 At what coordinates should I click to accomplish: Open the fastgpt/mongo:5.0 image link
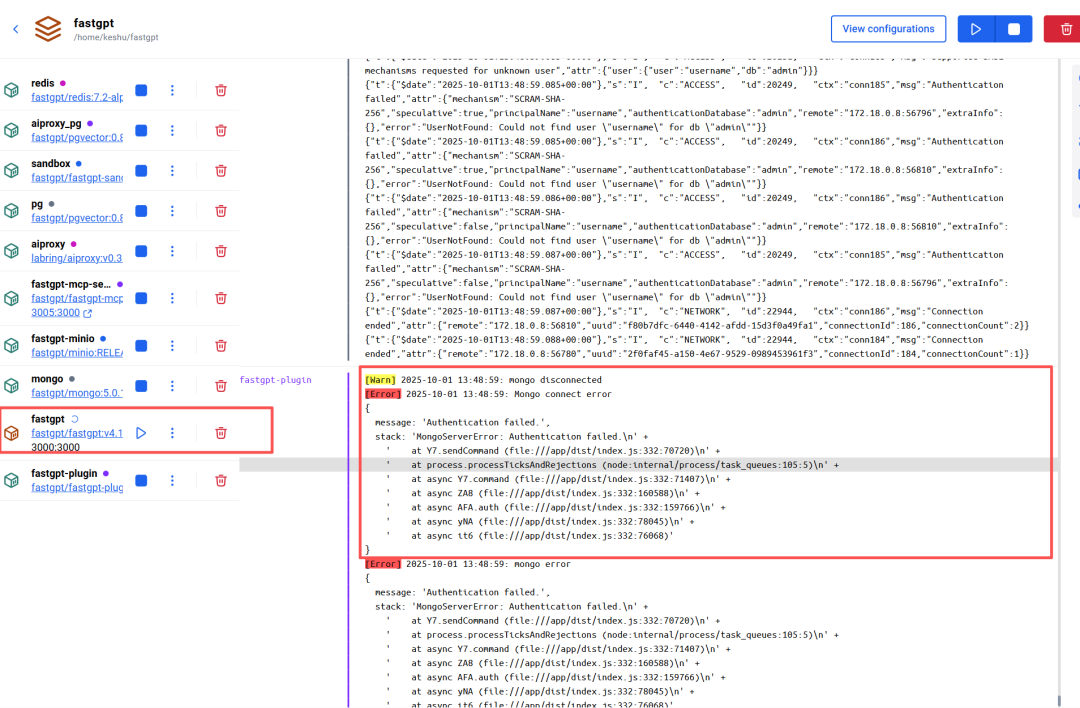click(77, 393)
